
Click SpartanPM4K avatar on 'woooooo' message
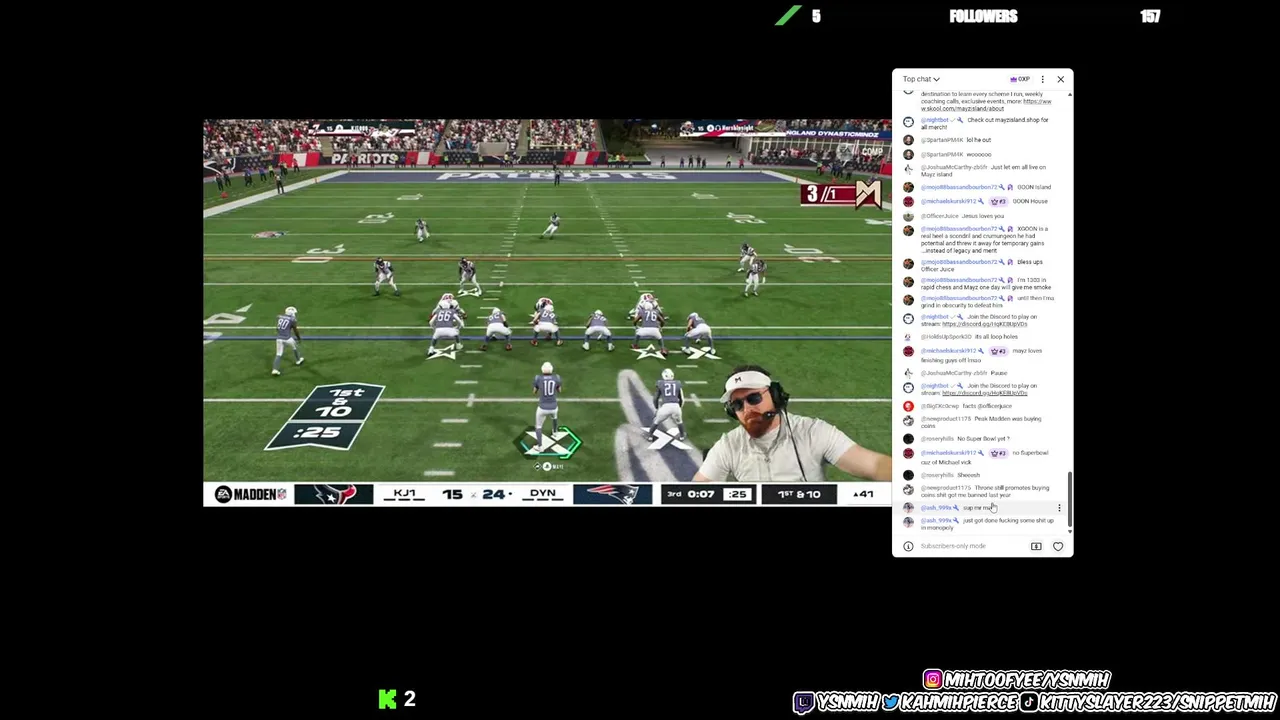point(908,154)
